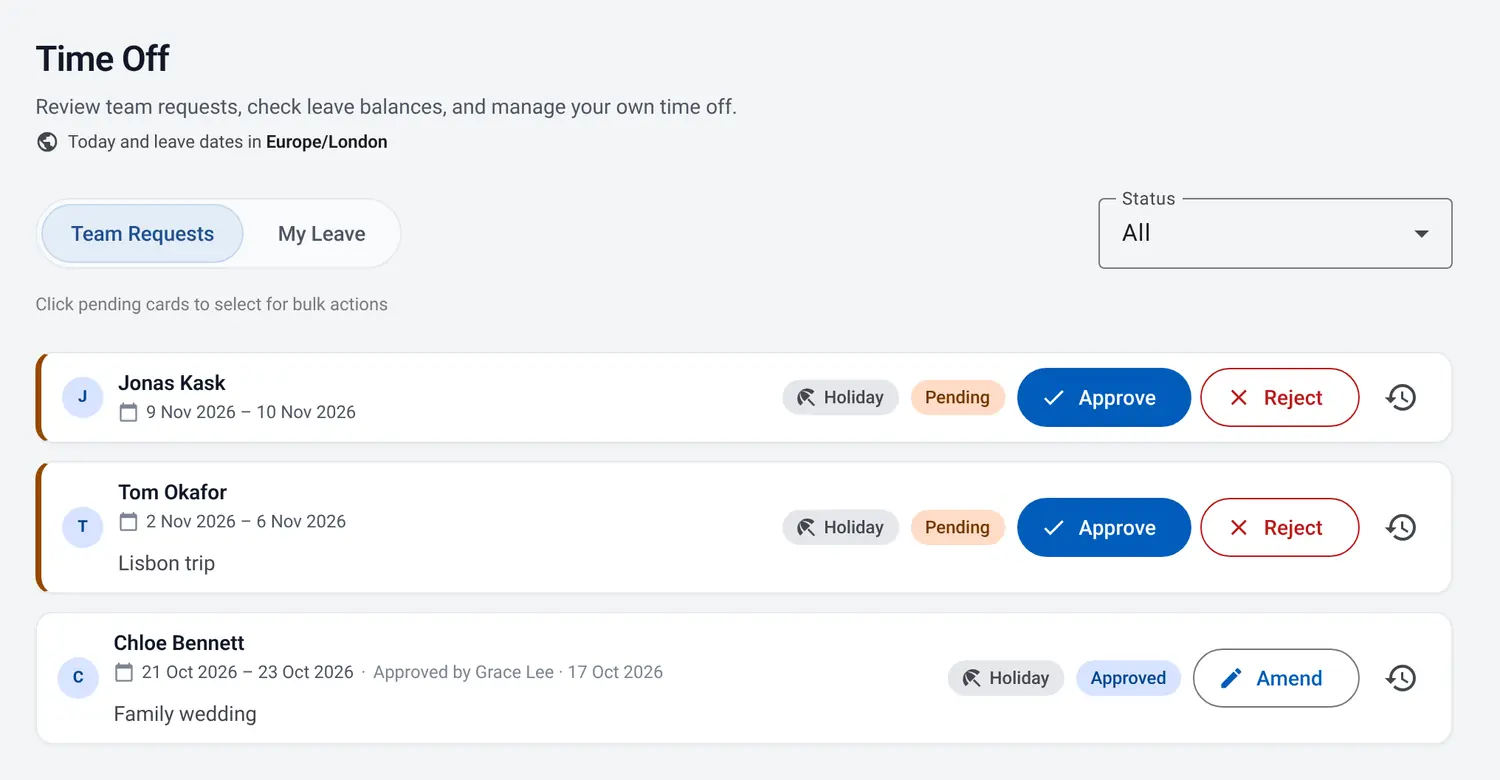Reject Jonas Kask's holiday request
Image resolution: width=1500 pixels, height=780 pixels.
click(x=1280, y=397)
